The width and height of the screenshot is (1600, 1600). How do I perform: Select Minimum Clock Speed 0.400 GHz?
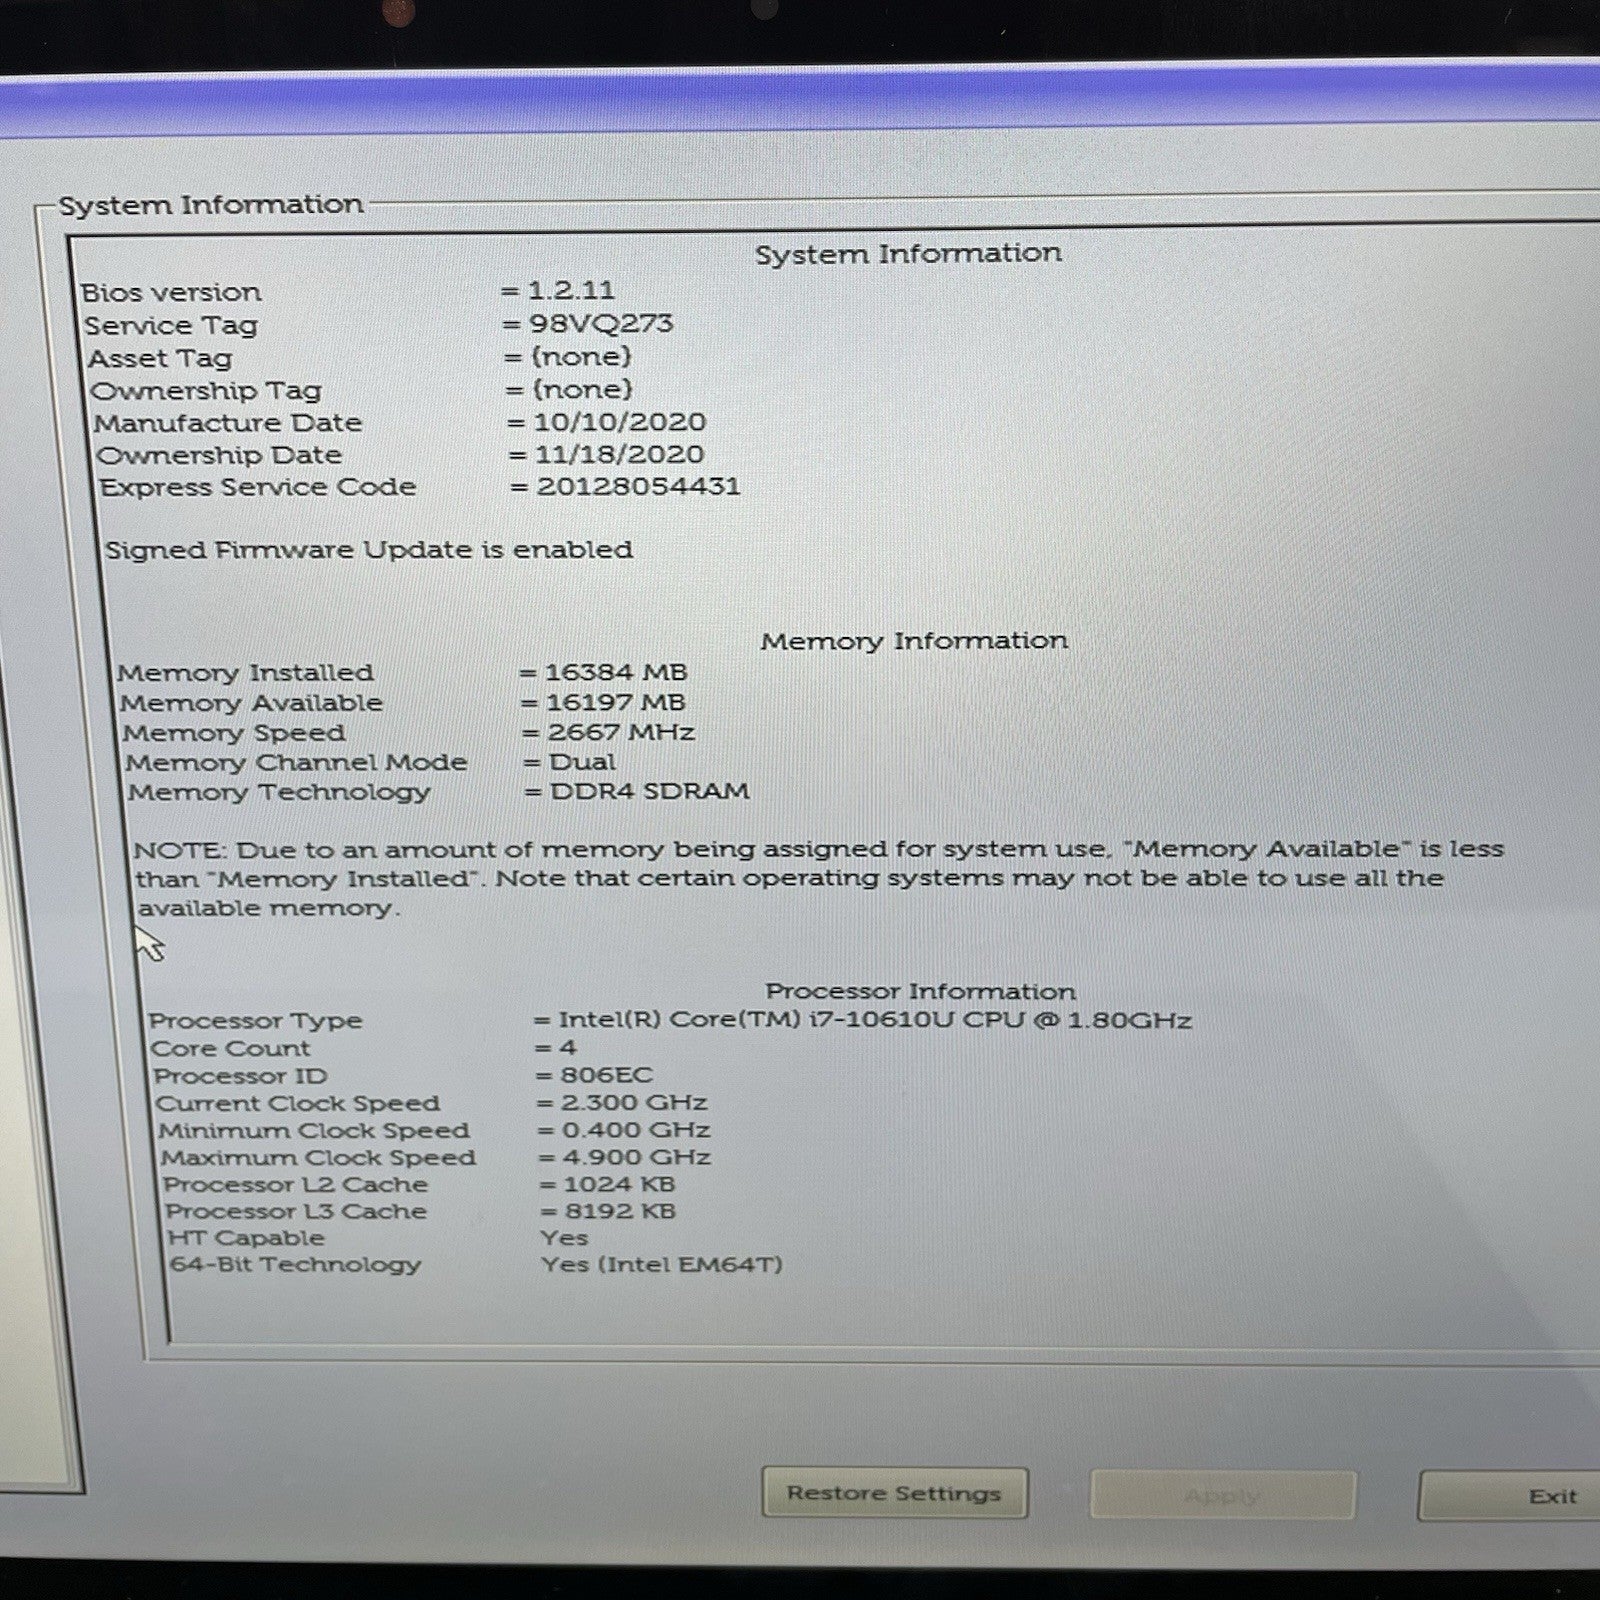[636, 1130]
